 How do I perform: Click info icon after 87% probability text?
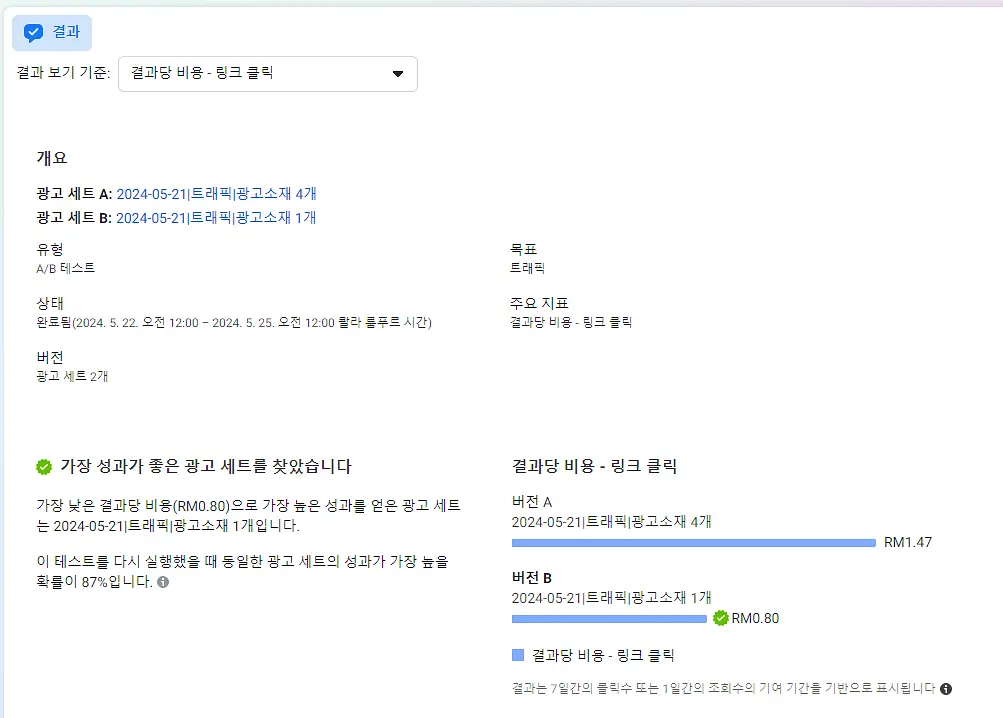[x=163, y=582]
